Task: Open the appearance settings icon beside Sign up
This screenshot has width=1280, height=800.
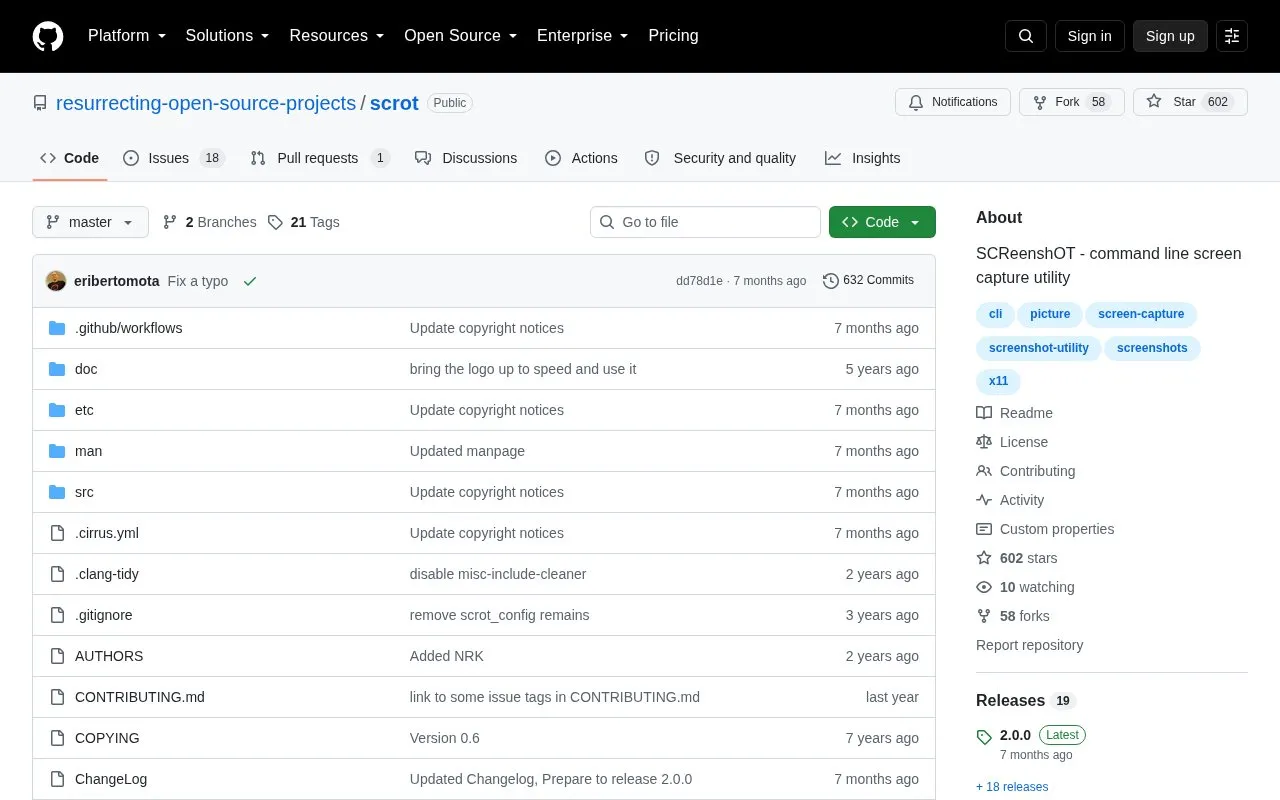Action: click(1232, 36)
